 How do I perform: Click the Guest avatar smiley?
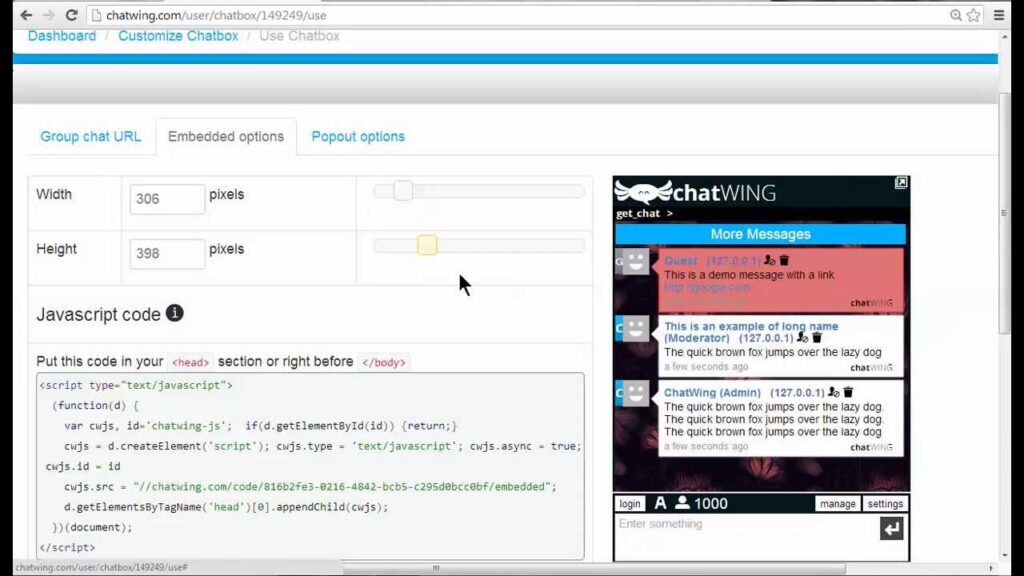tap(635, 262)
